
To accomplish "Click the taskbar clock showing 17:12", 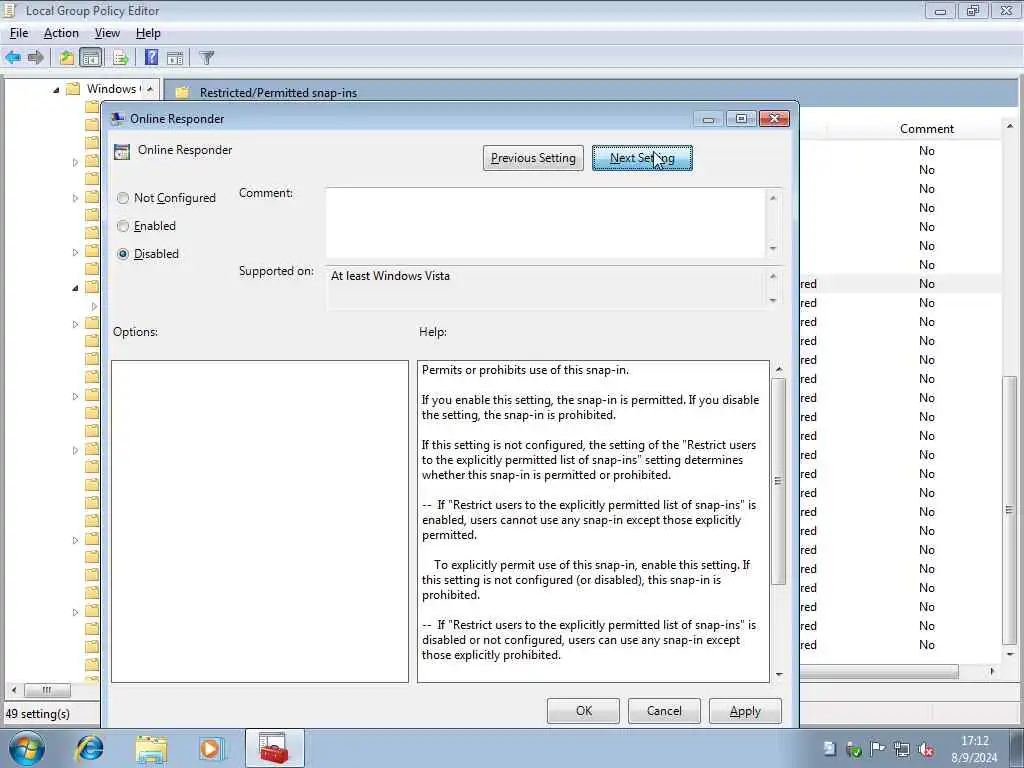I will [x=974, y=749].
